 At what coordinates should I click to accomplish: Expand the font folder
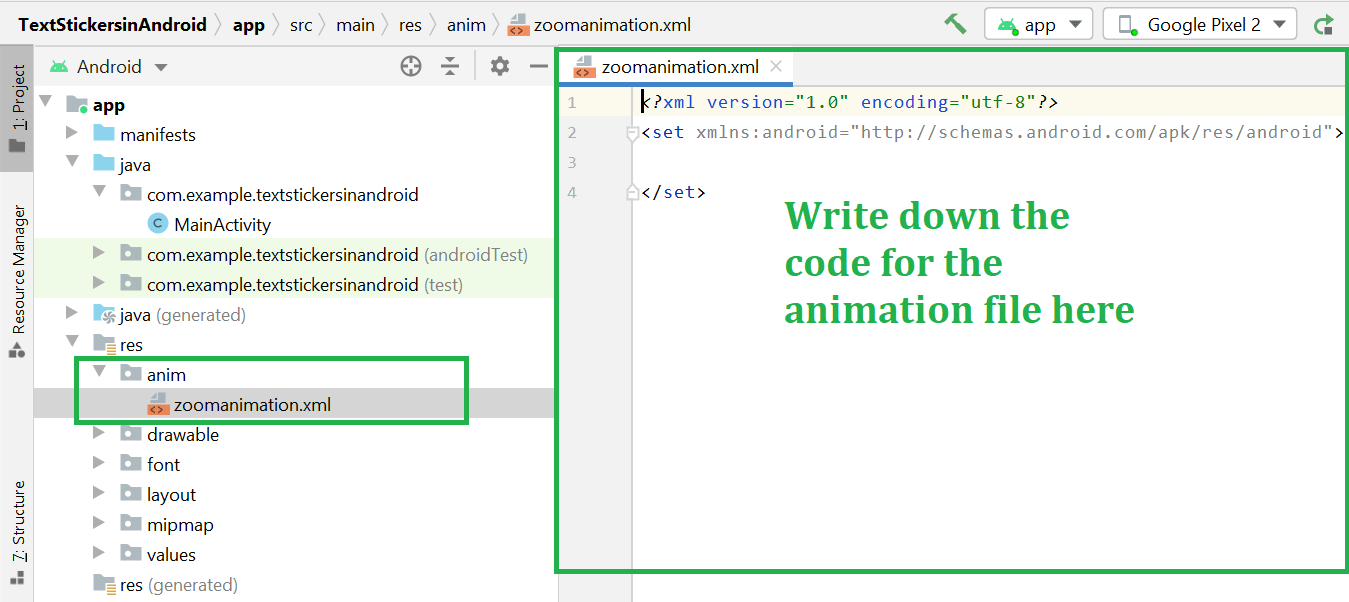pos(98,464)
